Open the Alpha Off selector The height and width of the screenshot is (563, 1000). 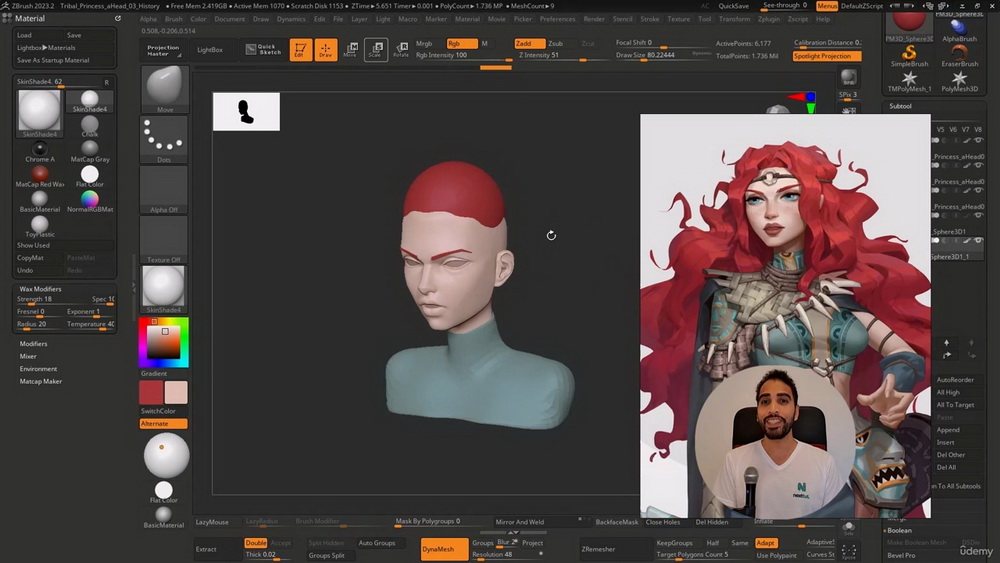click(164, 189)
